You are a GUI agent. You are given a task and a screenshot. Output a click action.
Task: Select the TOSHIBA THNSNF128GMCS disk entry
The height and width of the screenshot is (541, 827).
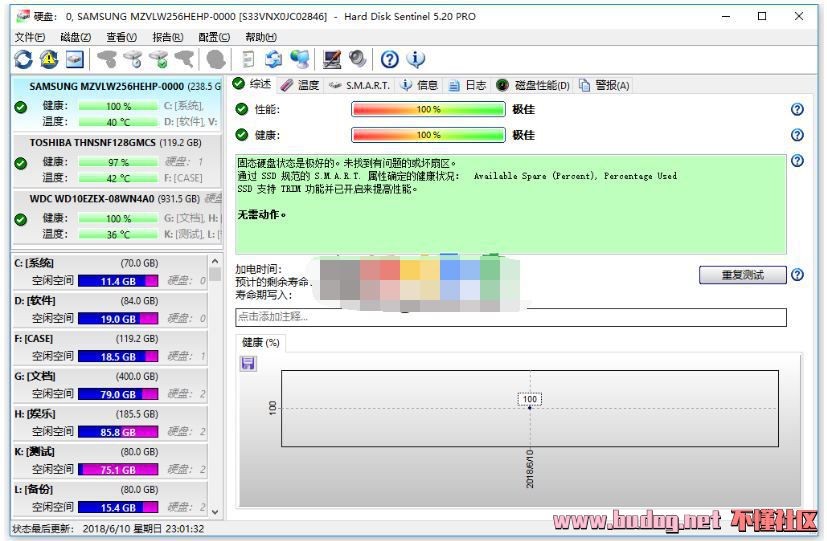point(117,160)
